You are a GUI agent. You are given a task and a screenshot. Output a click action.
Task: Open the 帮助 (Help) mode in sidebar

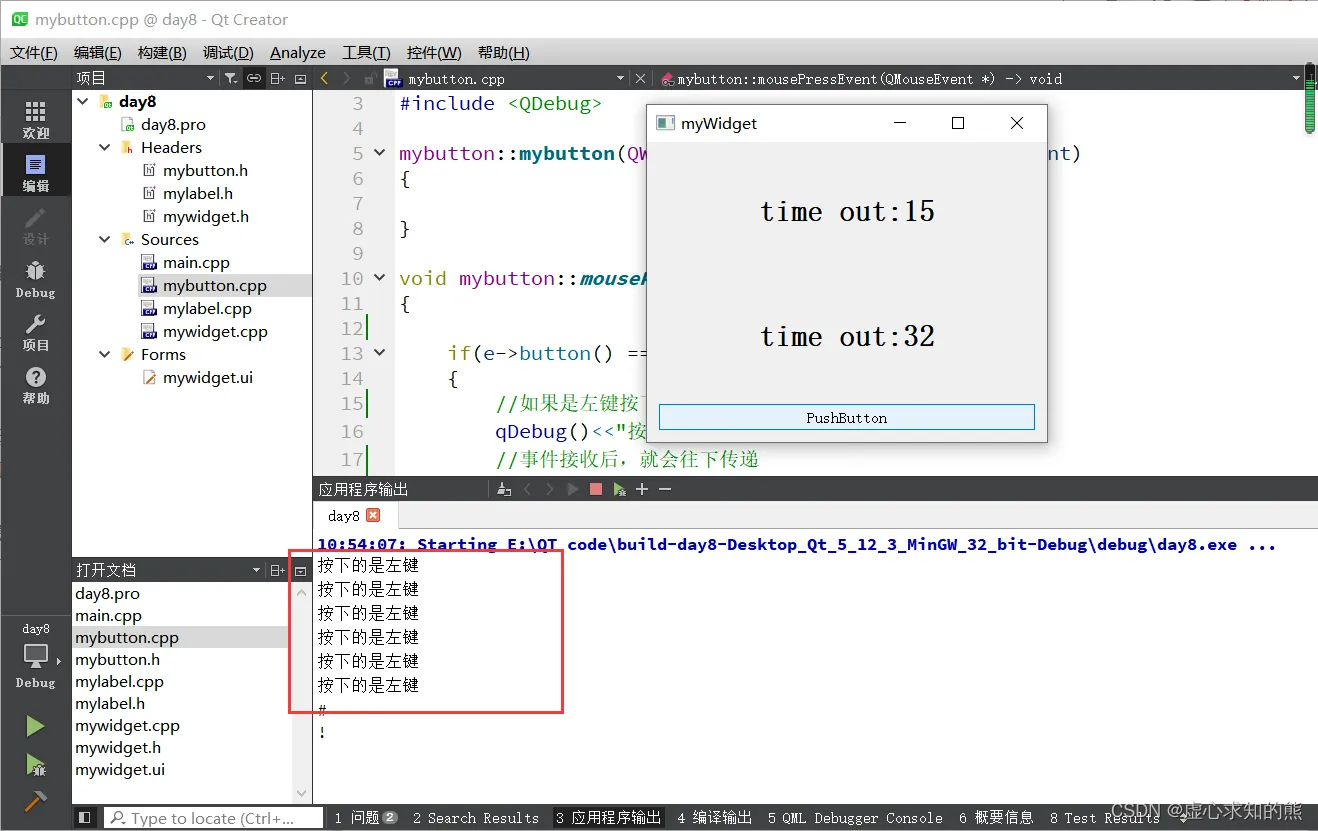[x=35, y=385]
